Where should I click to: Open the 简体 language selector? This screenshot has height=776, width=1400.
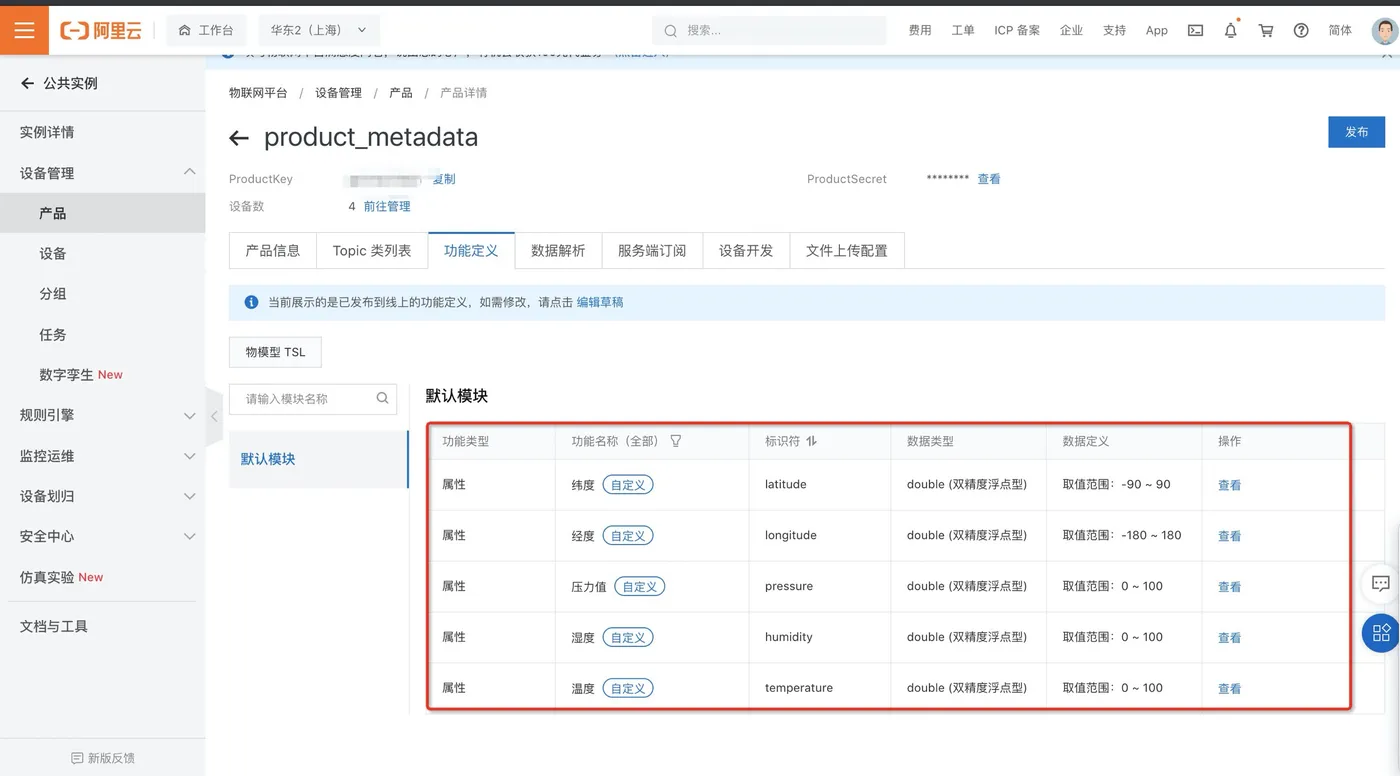pyautogui.click(x=1340, y=31)
